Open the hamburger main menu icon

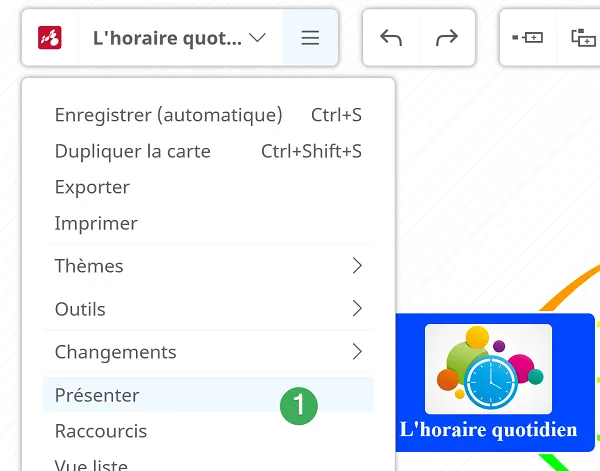tap(310, 37)
